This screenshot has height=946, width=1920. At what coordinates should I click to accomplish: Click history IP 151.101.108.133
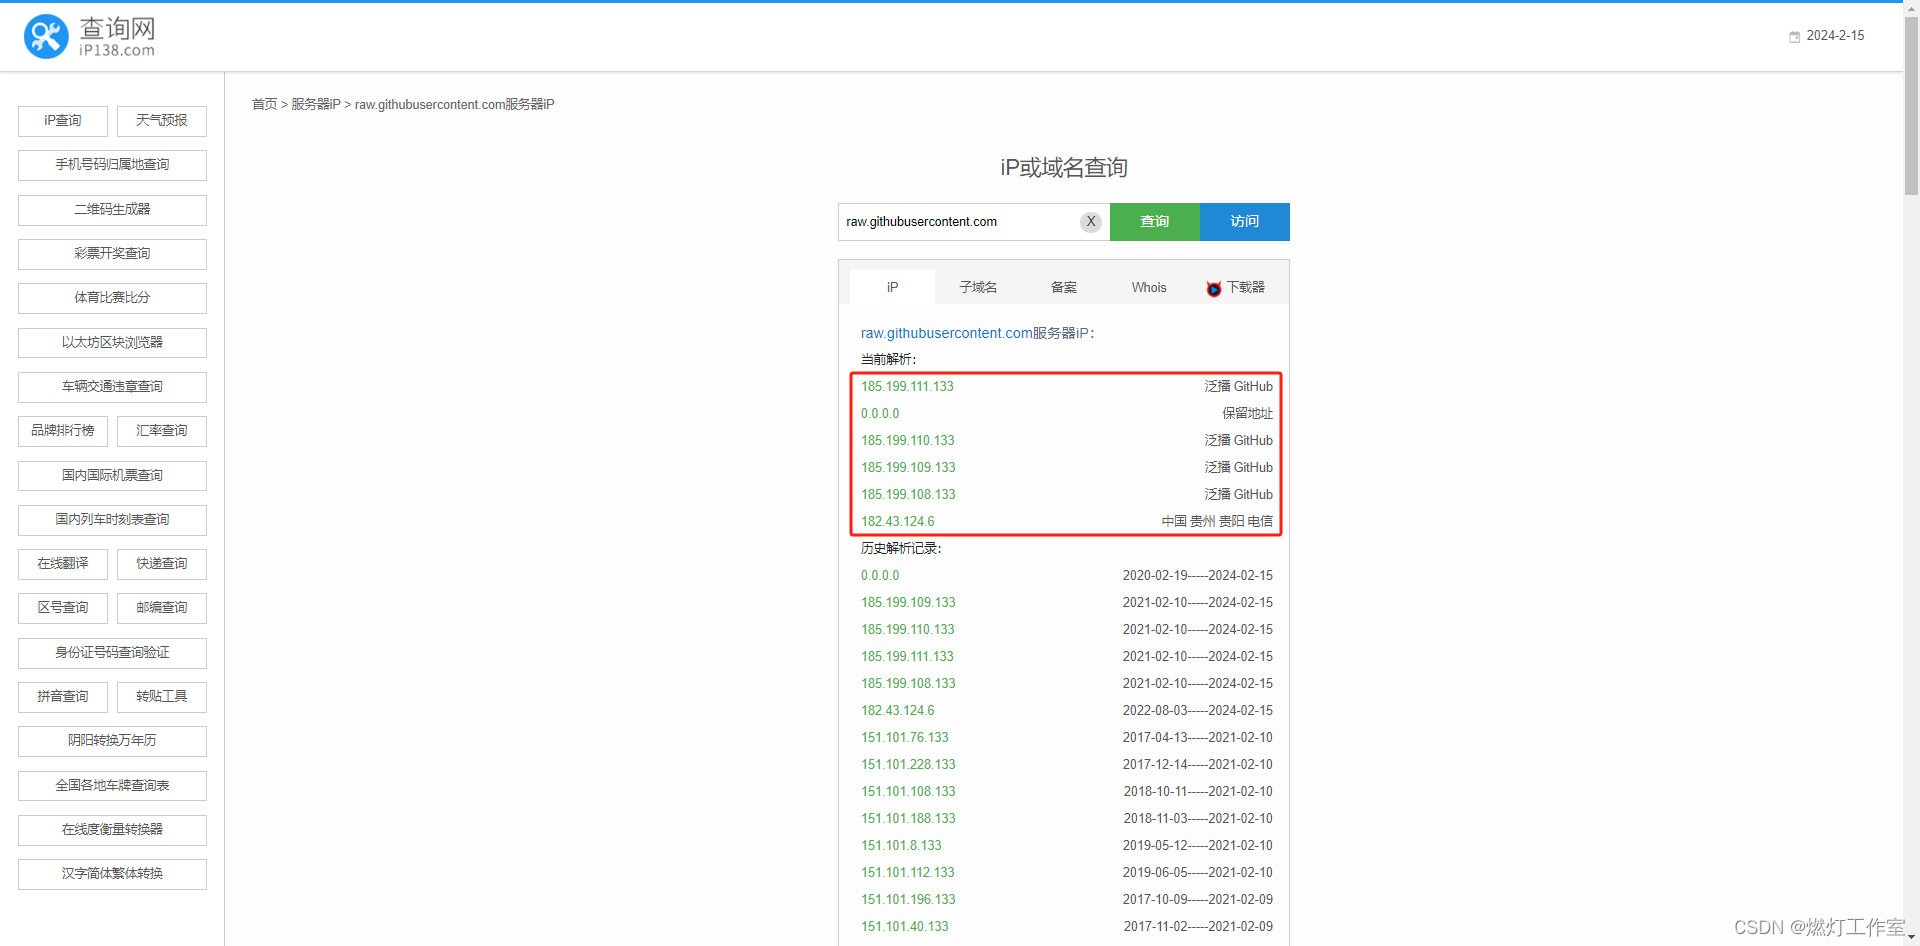click(908, 791)
